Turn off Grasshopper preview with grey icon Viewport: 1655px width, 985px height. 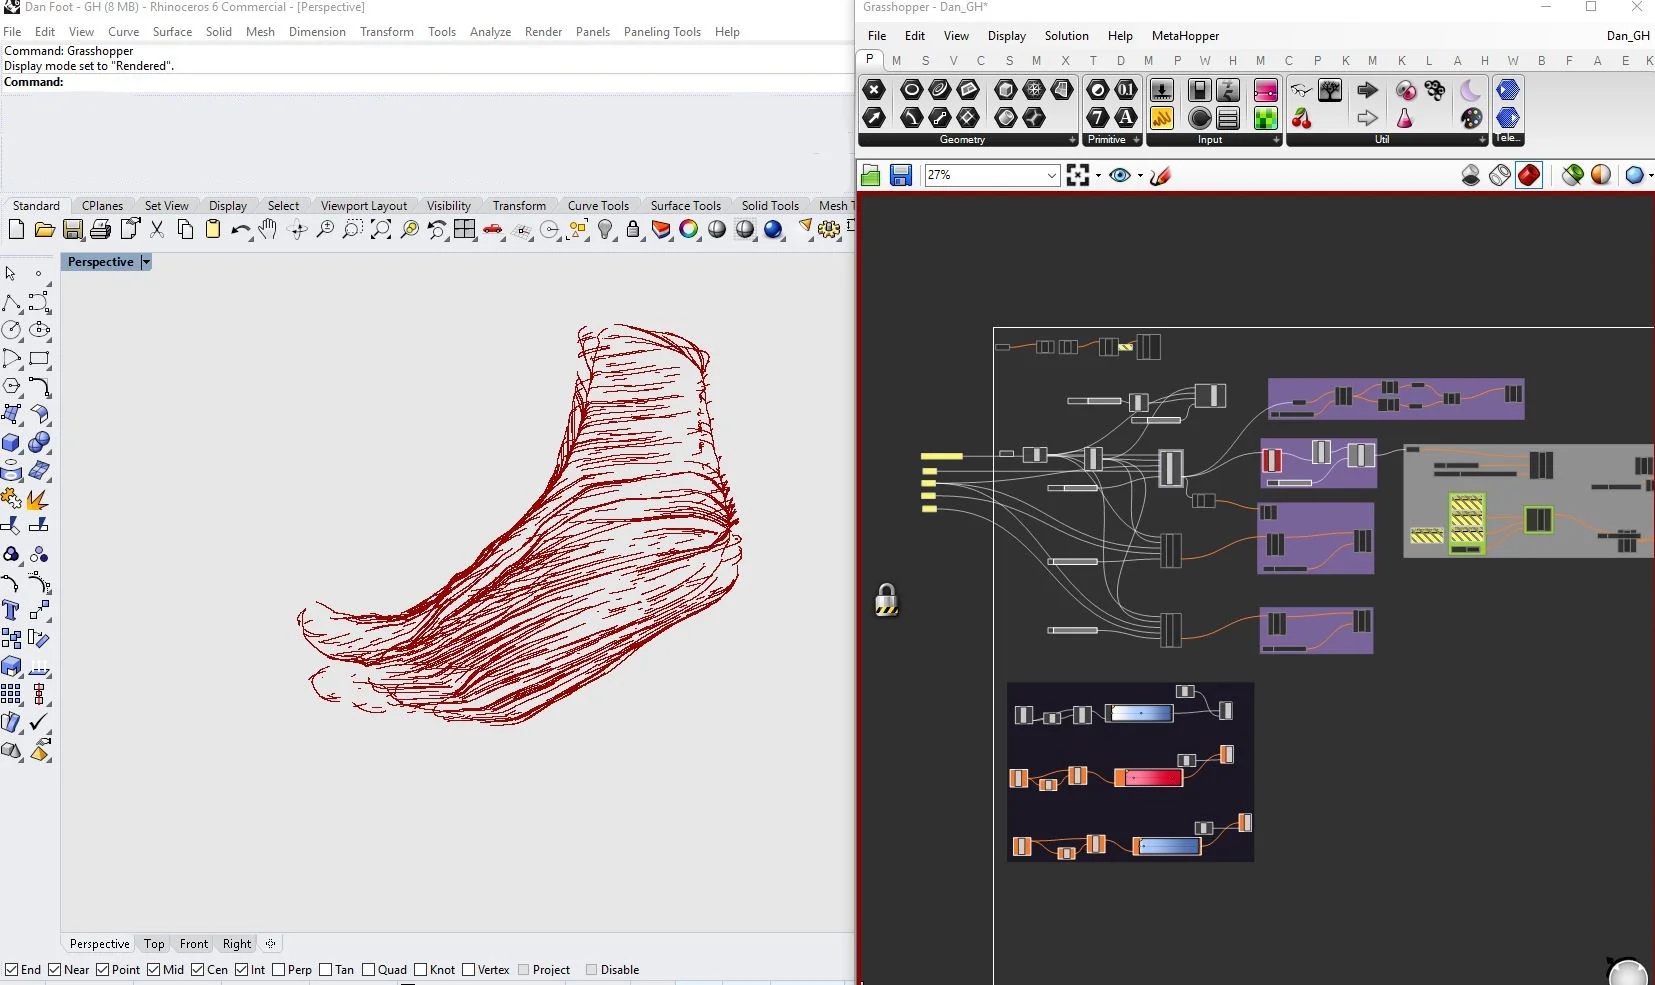point(1471,176)
